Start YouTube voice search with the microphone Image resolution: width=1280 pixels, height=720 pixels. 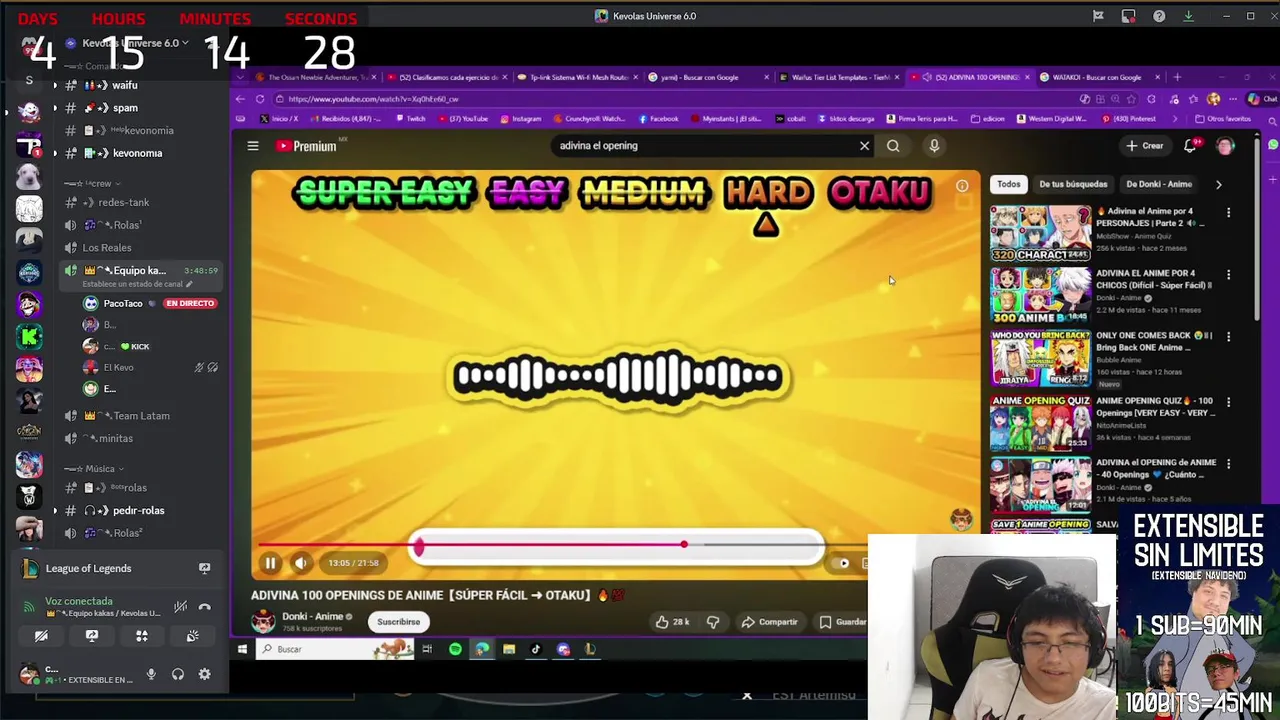click(934, 146)
